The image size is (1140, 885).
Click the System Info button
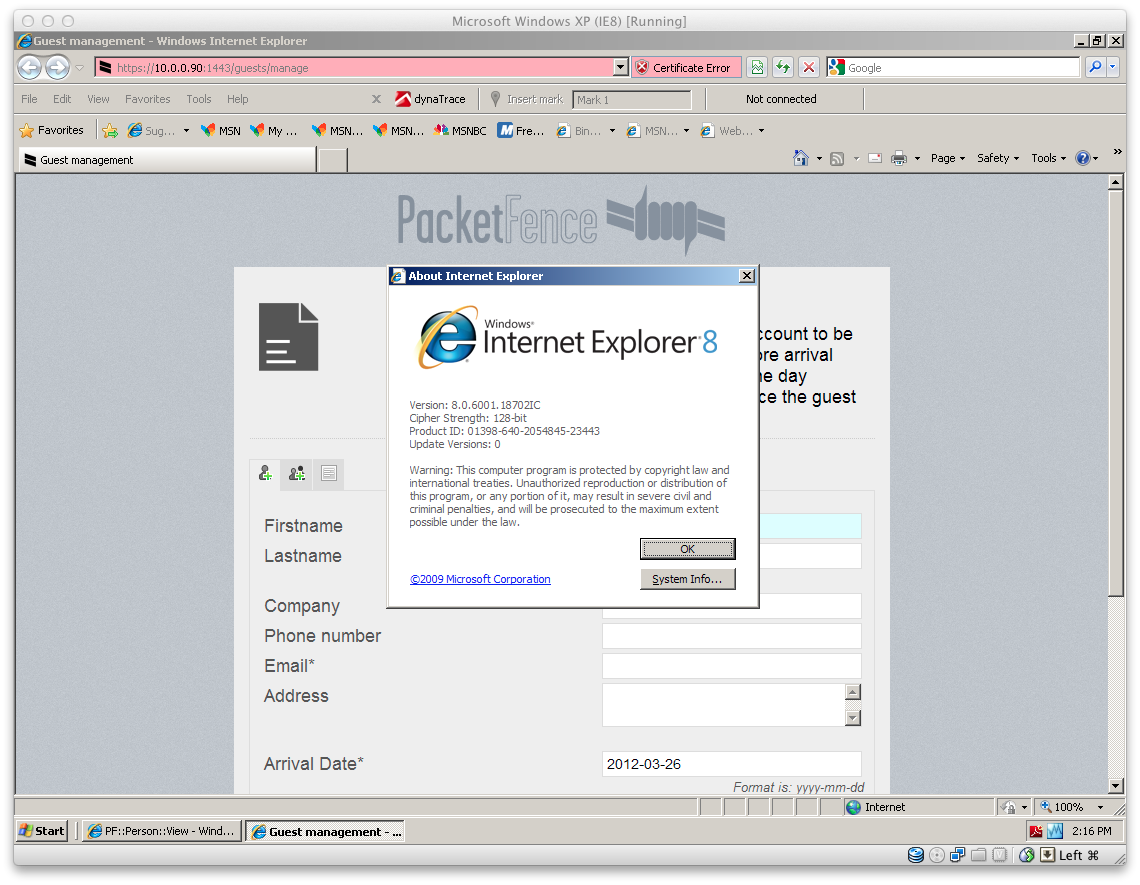click(x=687, y=579)
